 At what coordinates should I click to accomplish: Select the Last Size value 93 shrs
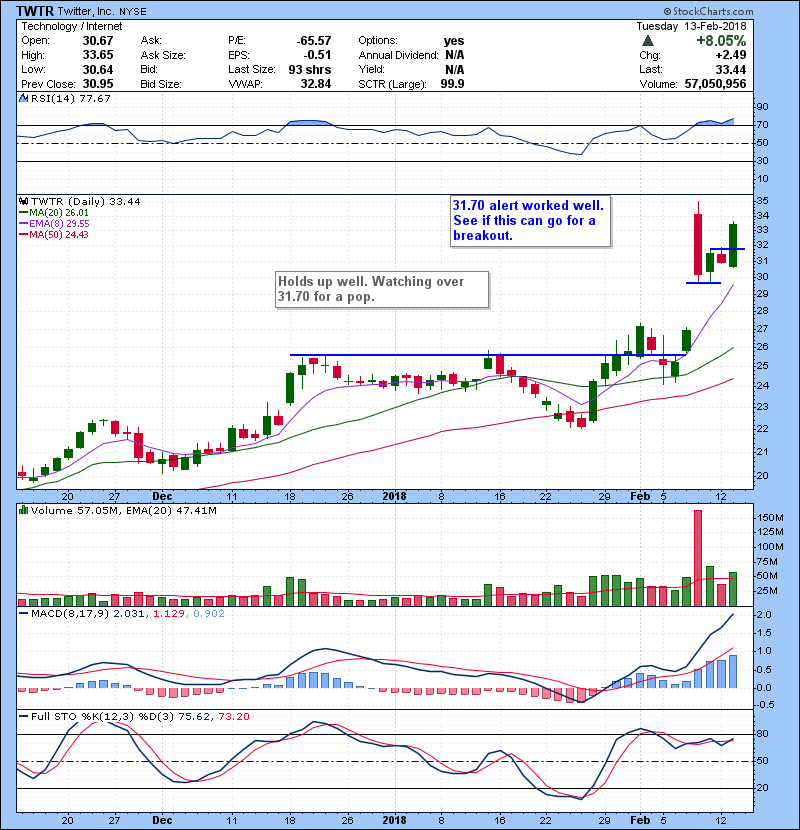(x=310, y=70)
